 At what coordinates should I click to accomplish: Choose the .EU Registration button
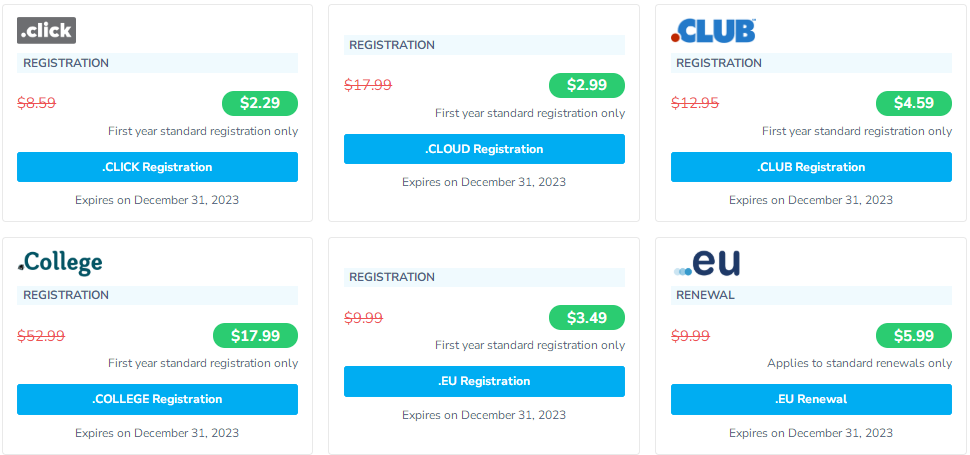[x=484, y=381]
